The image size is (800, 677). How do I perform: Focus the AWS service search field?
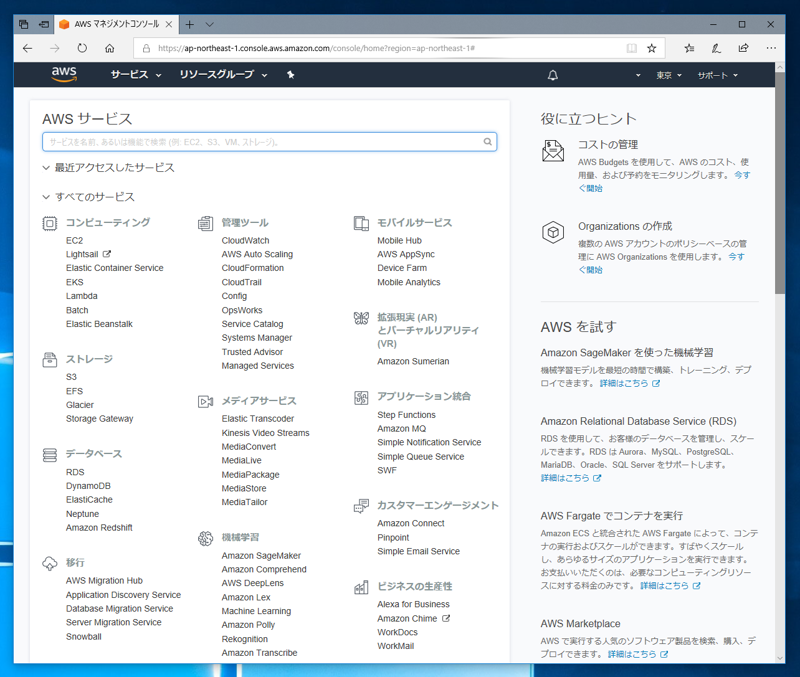269,142
